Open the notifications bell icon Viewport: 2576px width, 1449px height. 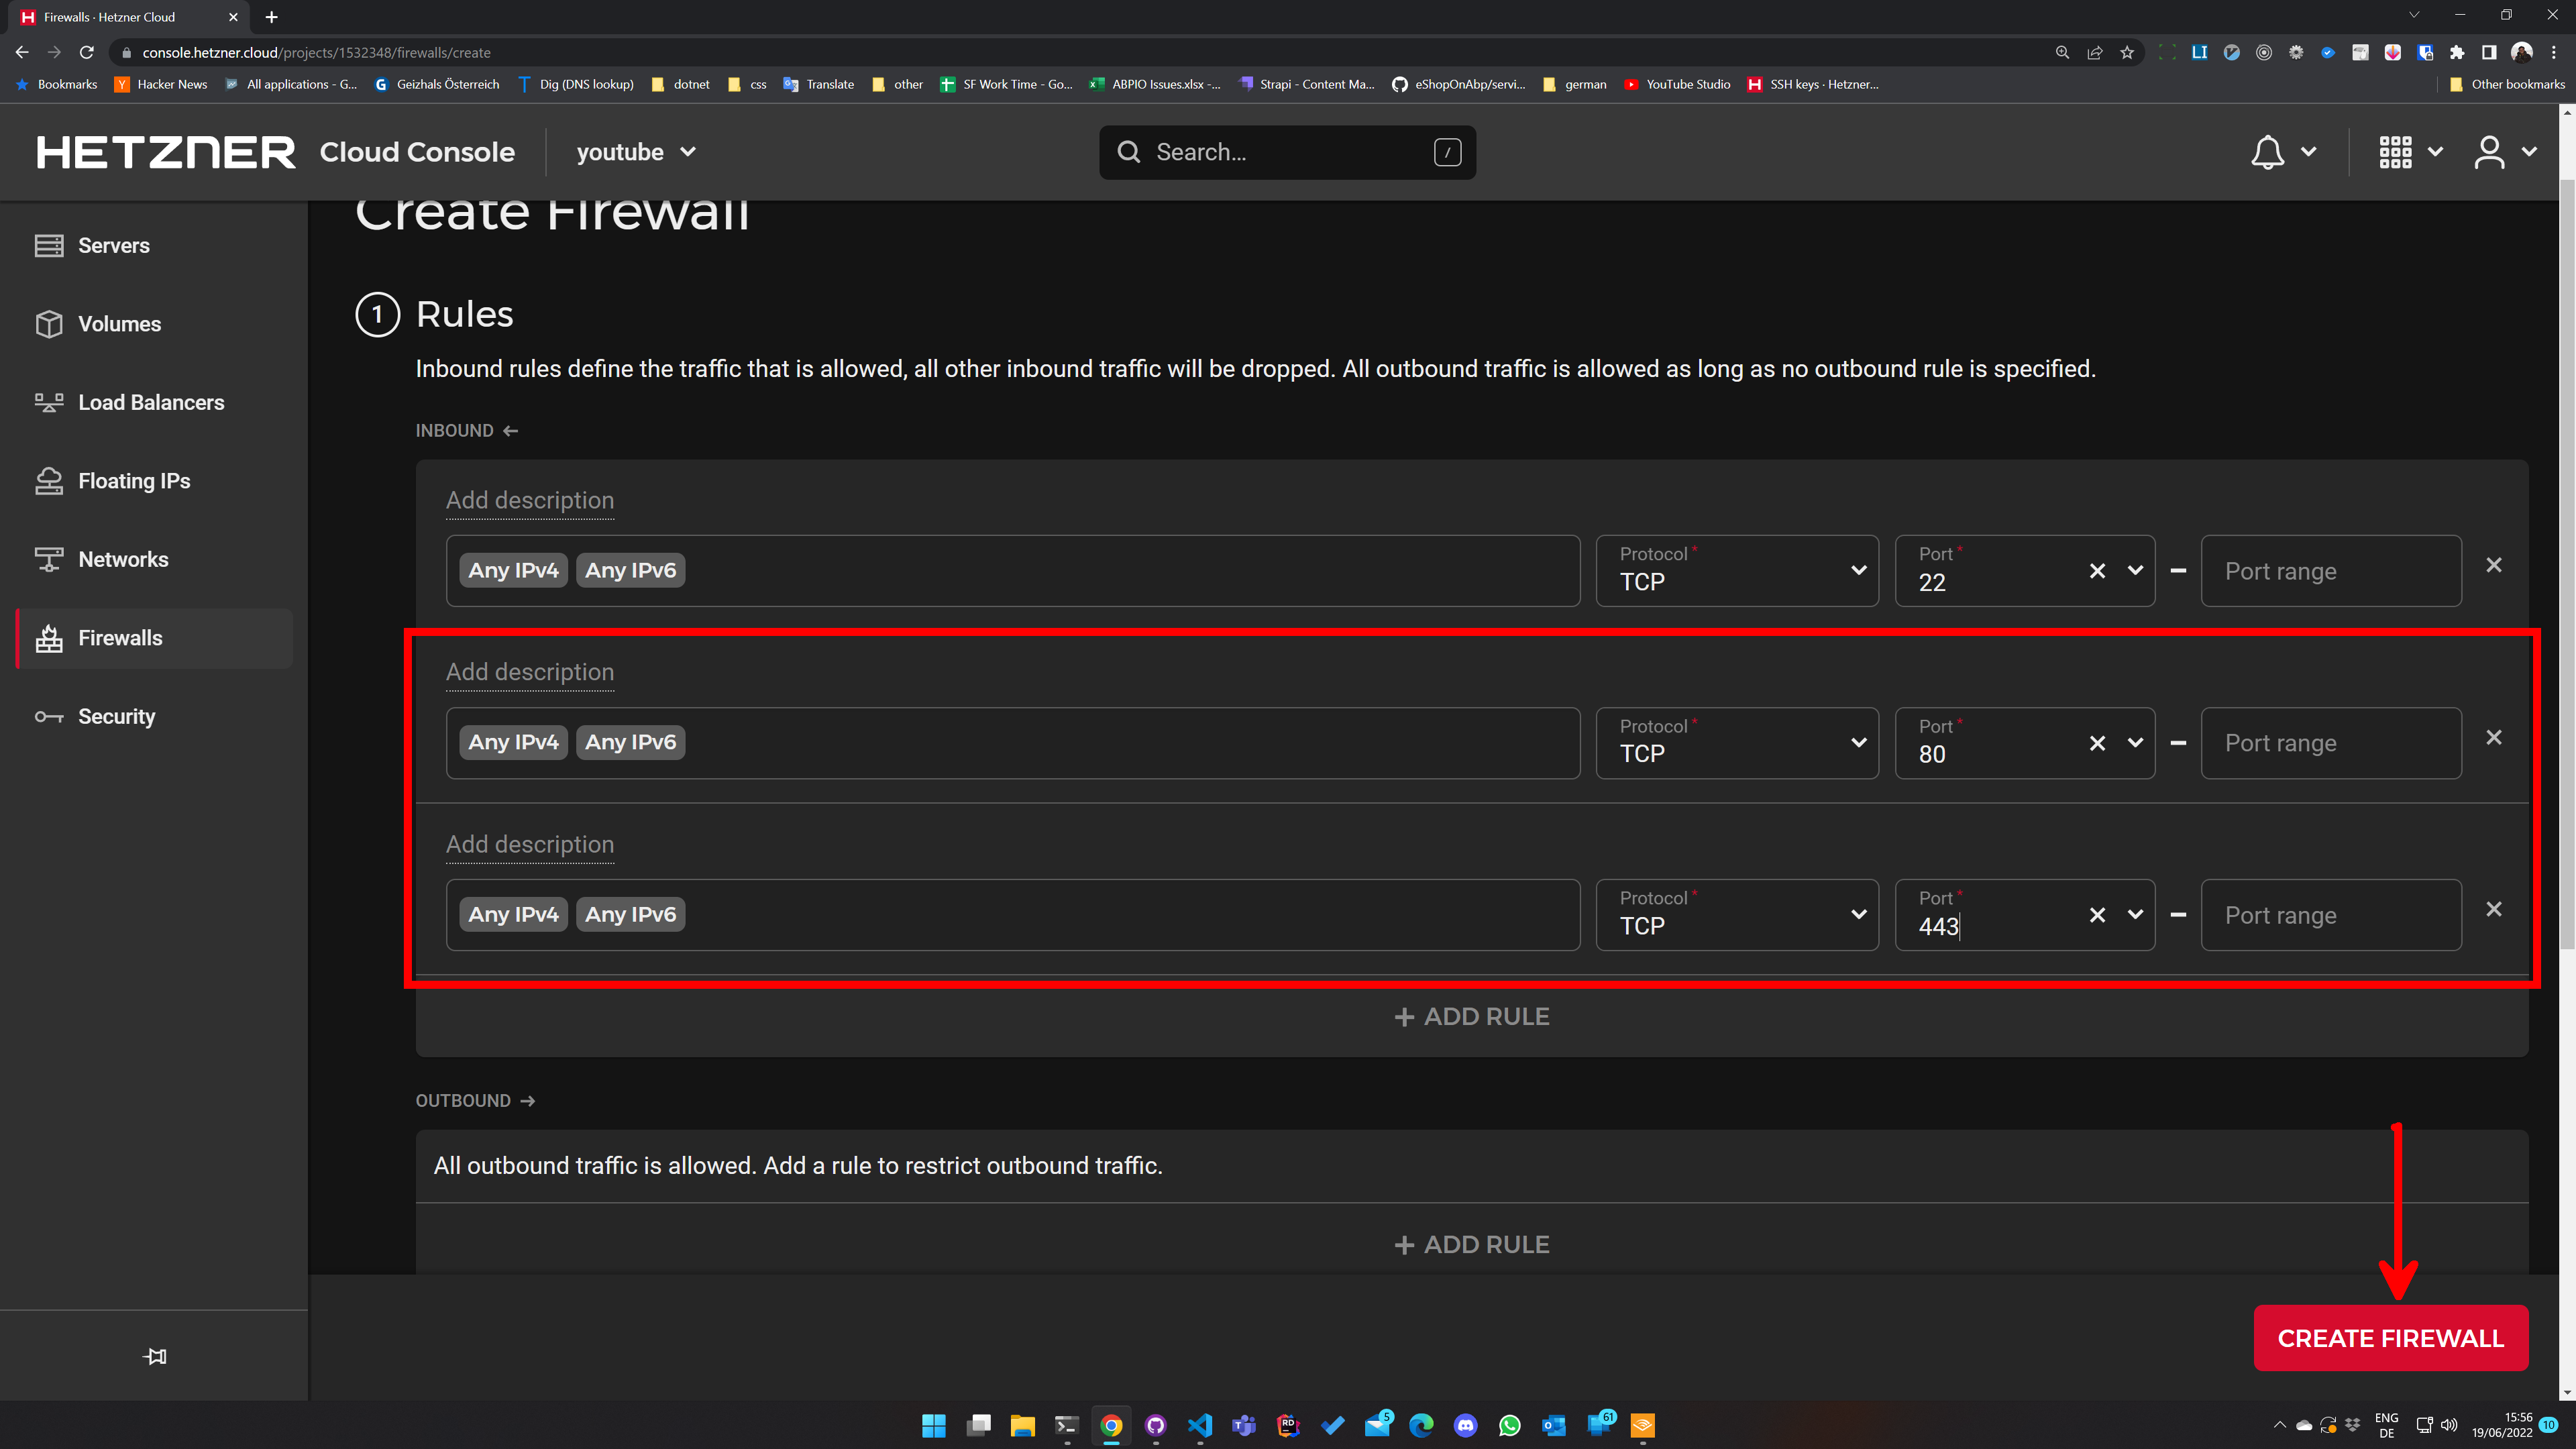(2267, 152)
